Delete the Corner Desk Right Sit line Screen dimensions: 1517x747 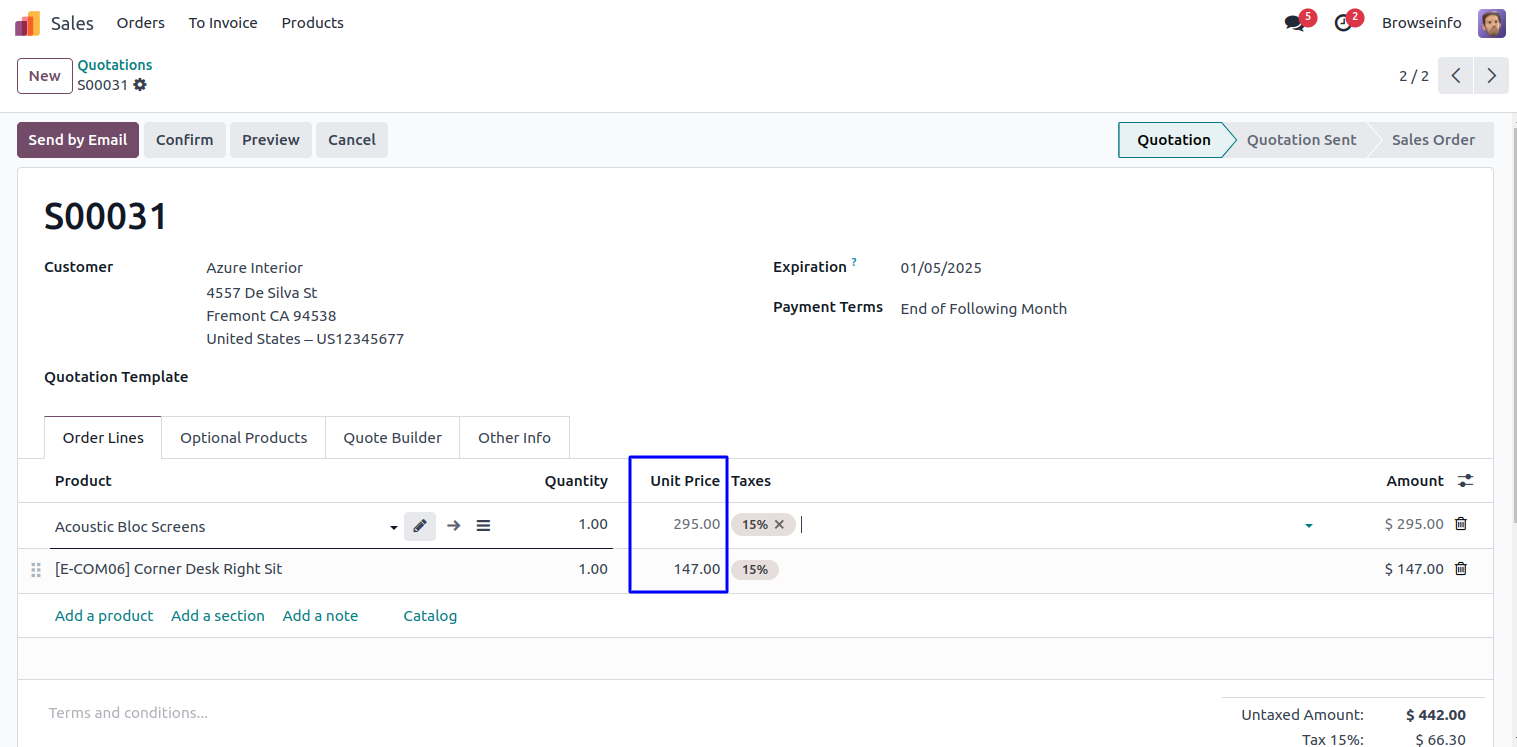pos(1461,569)
